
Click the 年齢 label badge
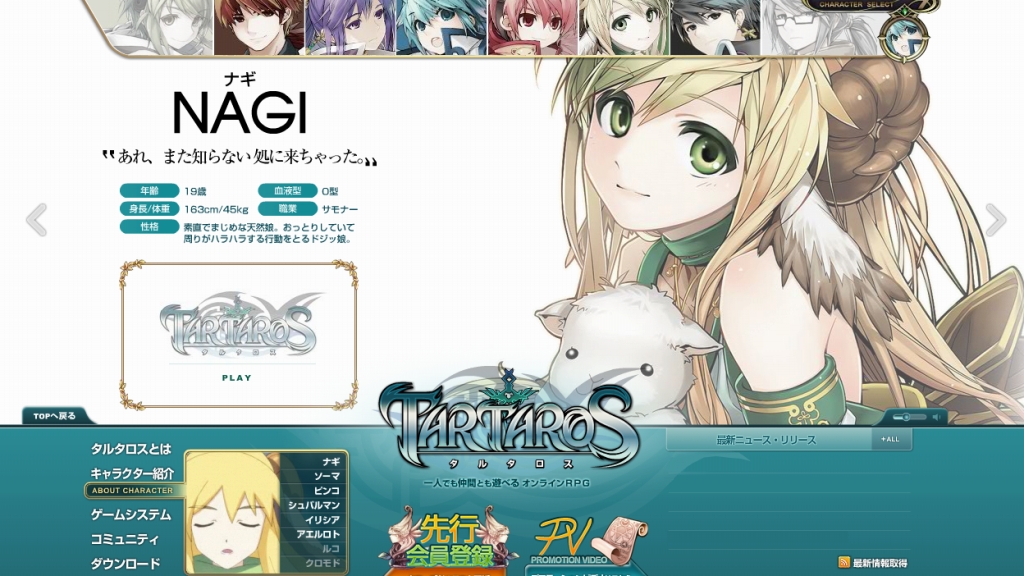coord(150,191)
